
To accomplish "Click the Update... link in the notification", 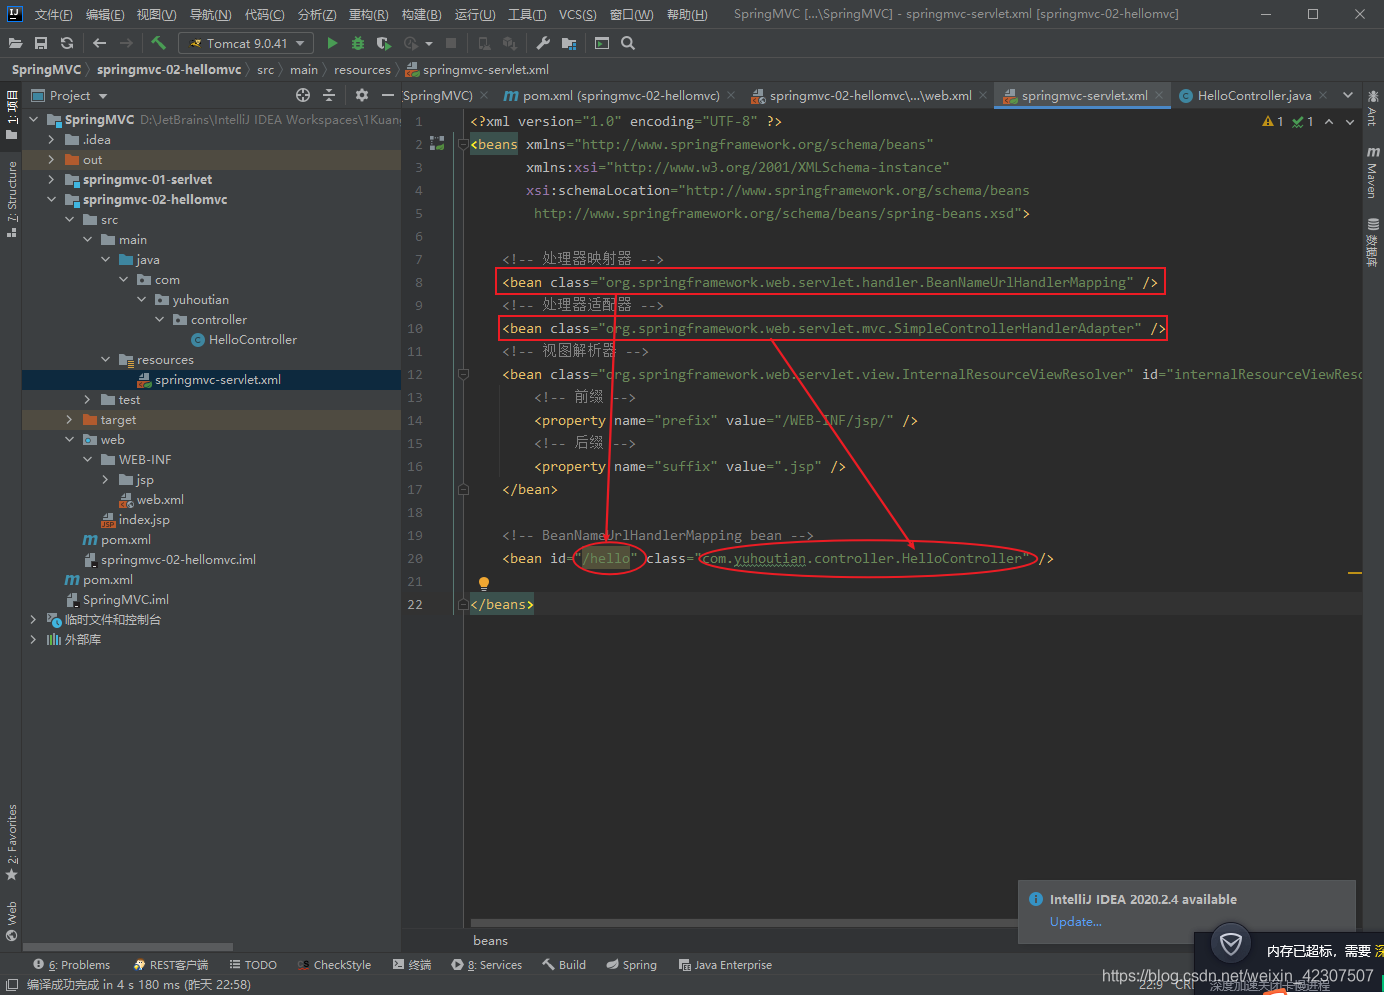I will [x=1075, y=922].
